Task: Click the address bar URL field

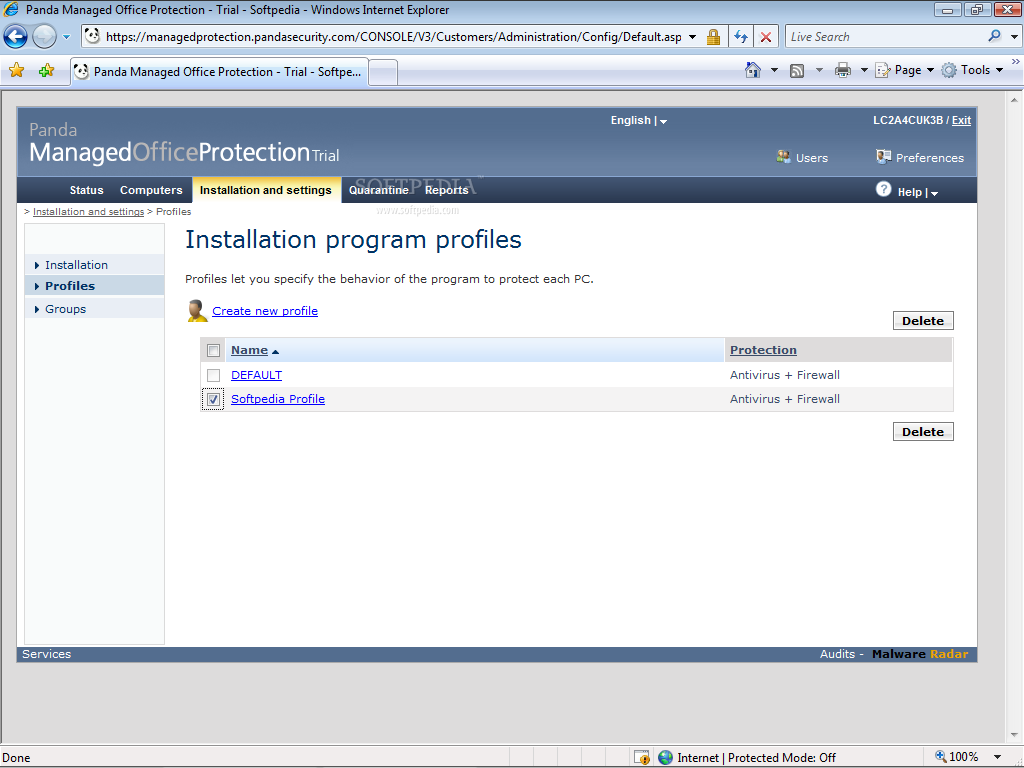Action: tap(393, 37)
